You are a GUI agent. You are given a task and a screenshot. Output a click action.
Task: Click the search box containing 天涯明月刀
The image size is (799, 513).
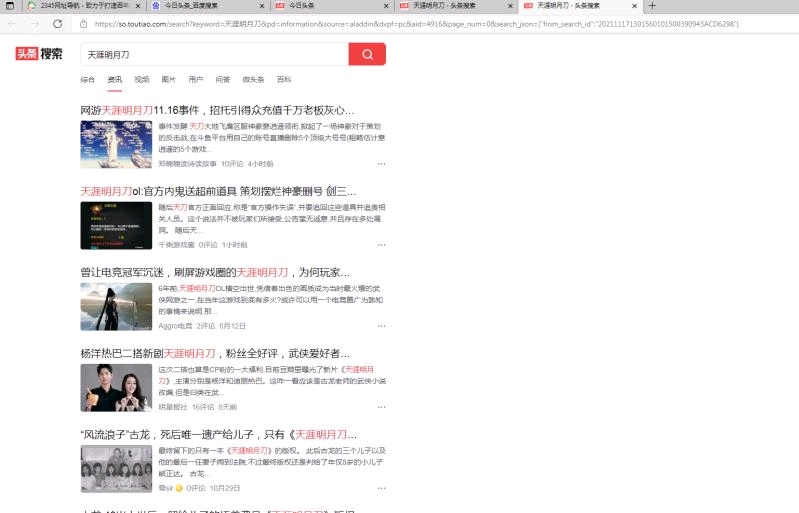coord(215,54)
